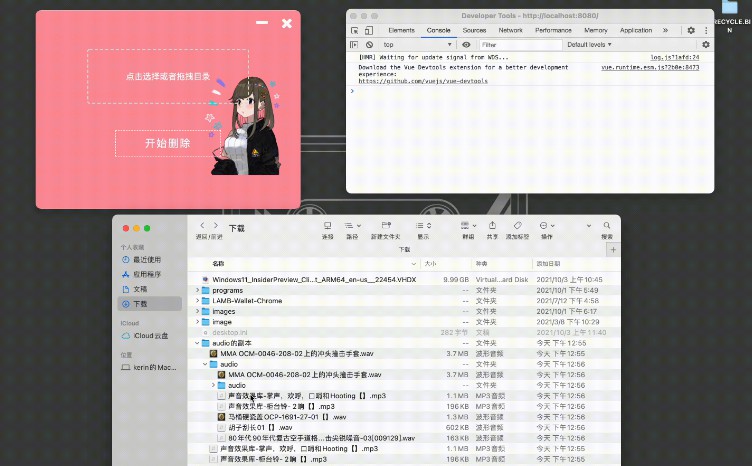This screenshot has height=466, width=752.
Task: Open DevTools settings gear next to the tabs
Action: point(690,31)
